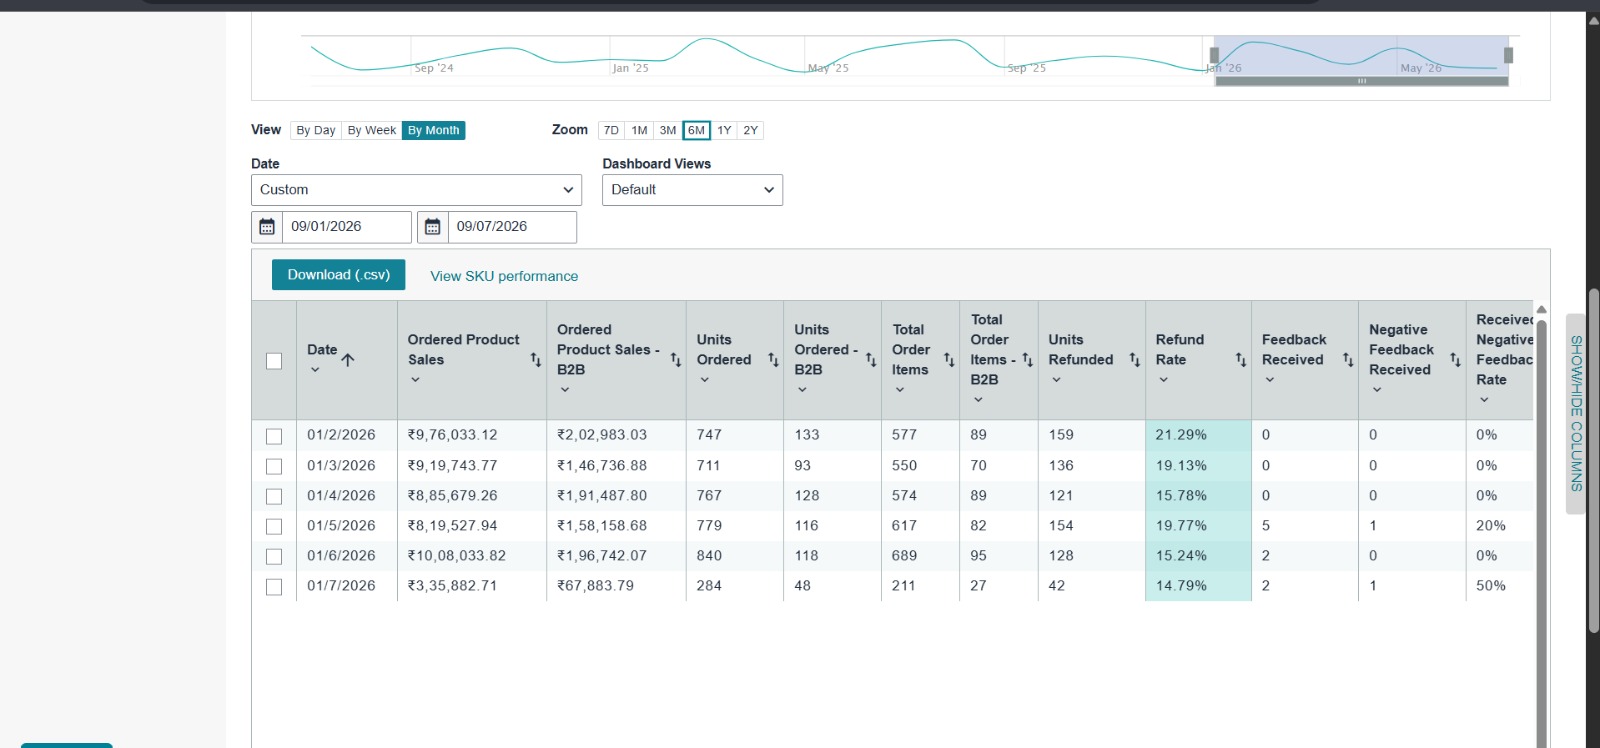The image size is (1600, 748).
Task: Check the row for 01/2/2026
Action: [274, 436]
